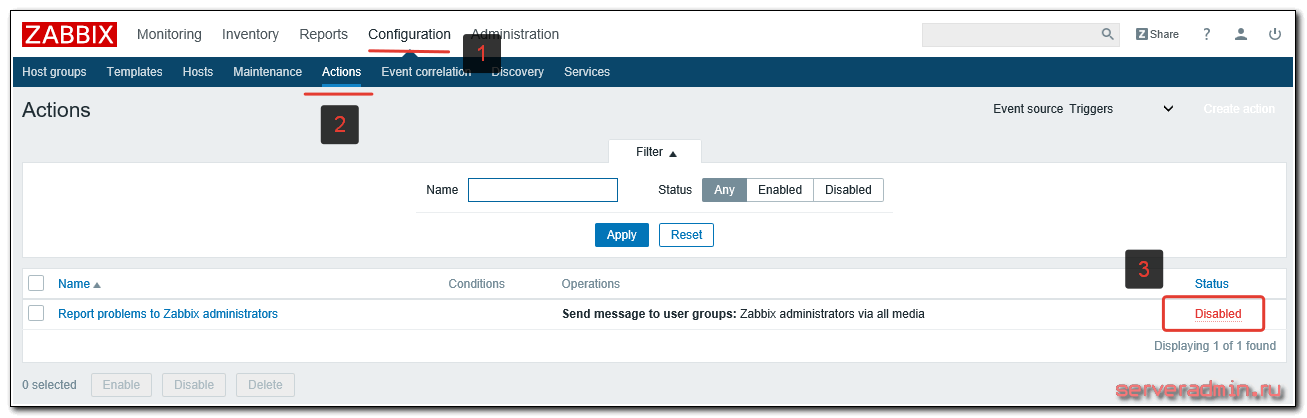This screenshot has height=418, width=1307.
Task: Open Event source Triggers dropdown
Action: click(1122, 109)
